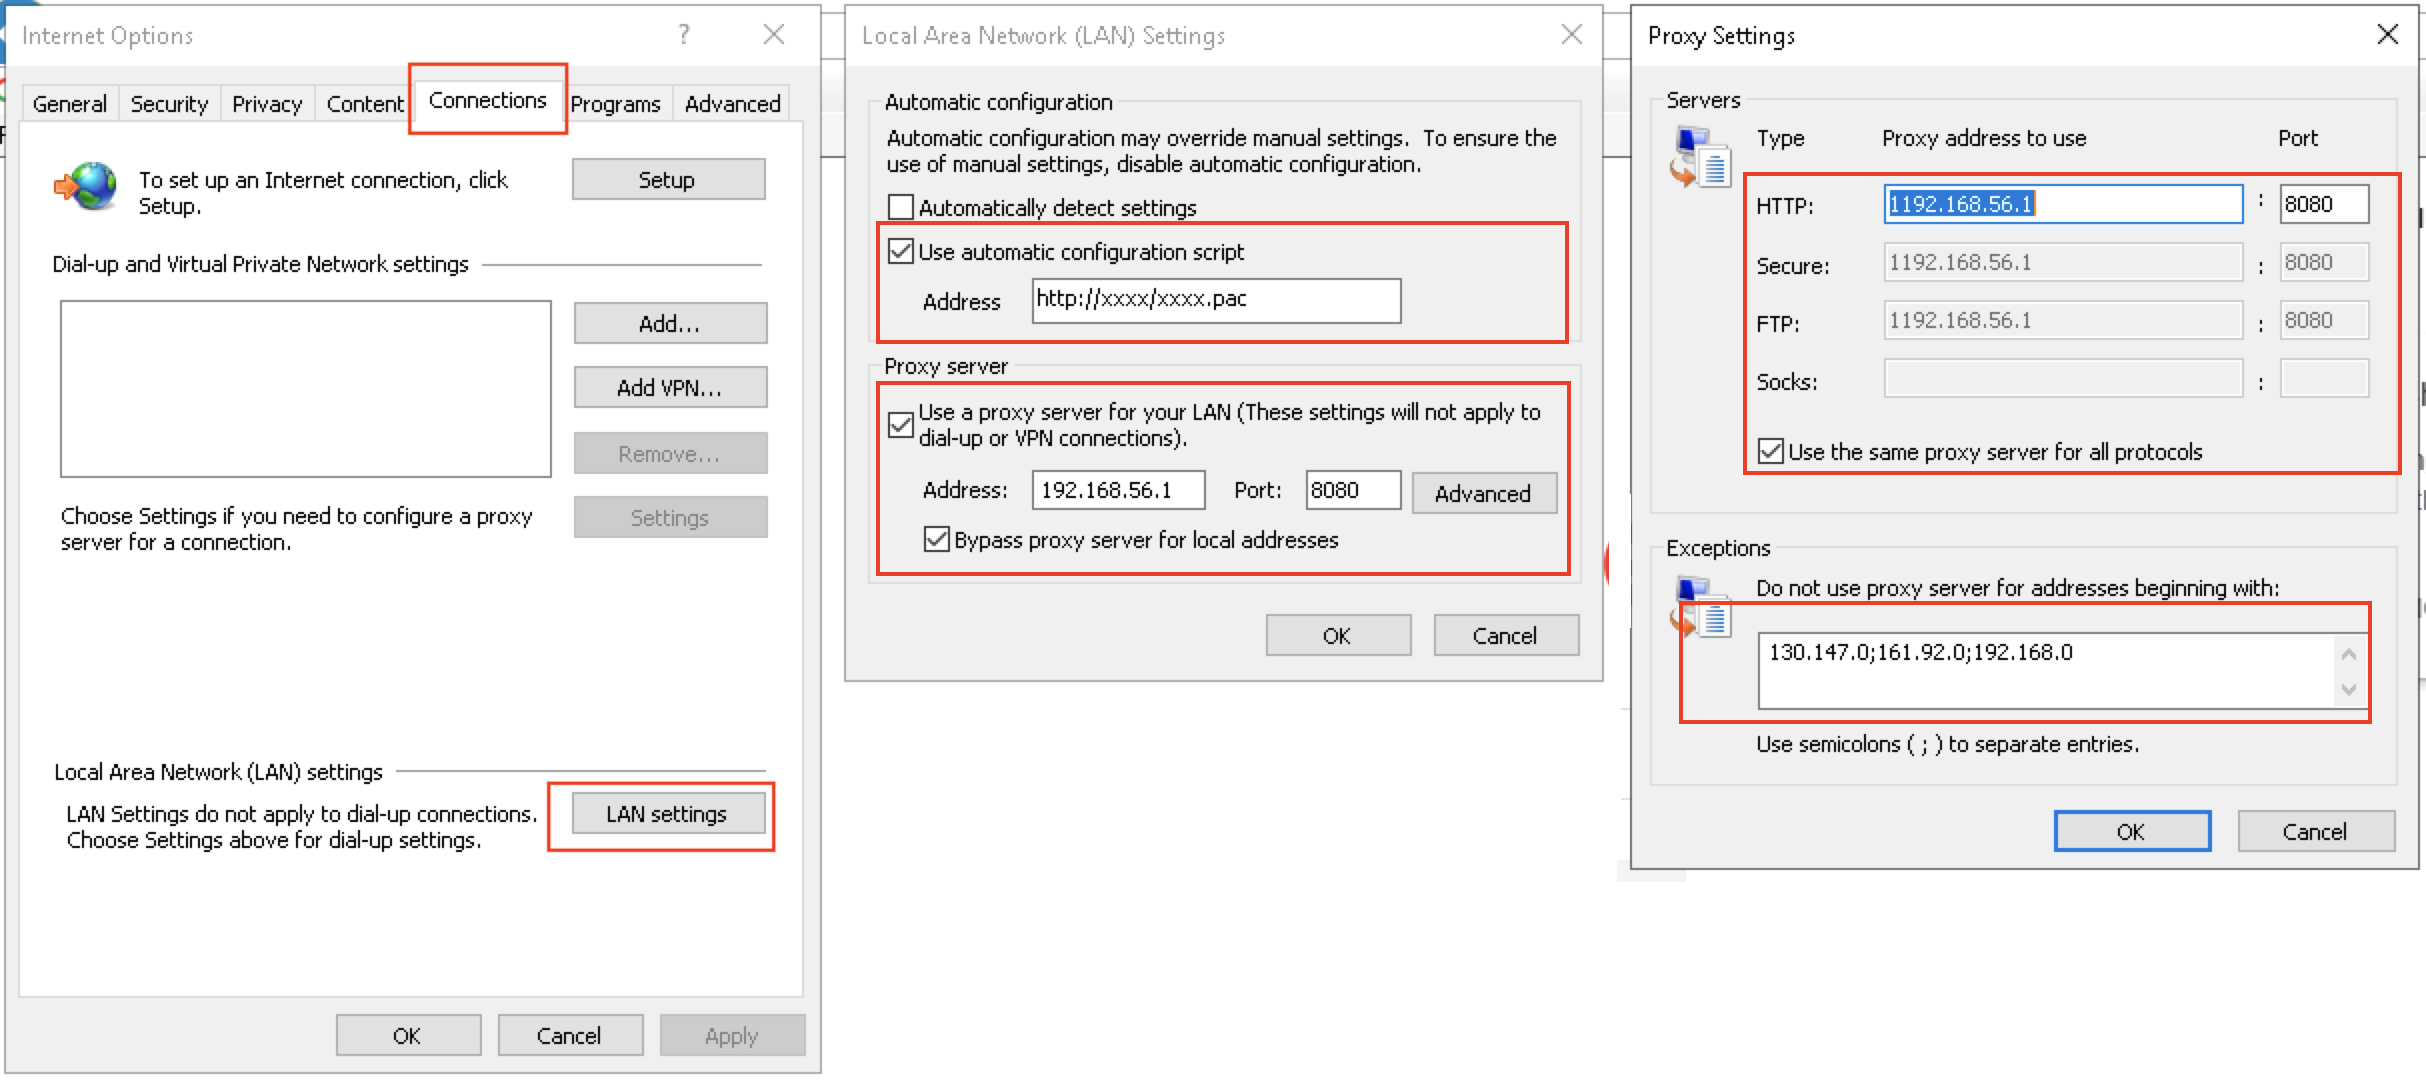The height and width of the screenshot is (1084, 2426).
Task: Toggle Bypass proxy server for local addresses
Action: (936, 540)
